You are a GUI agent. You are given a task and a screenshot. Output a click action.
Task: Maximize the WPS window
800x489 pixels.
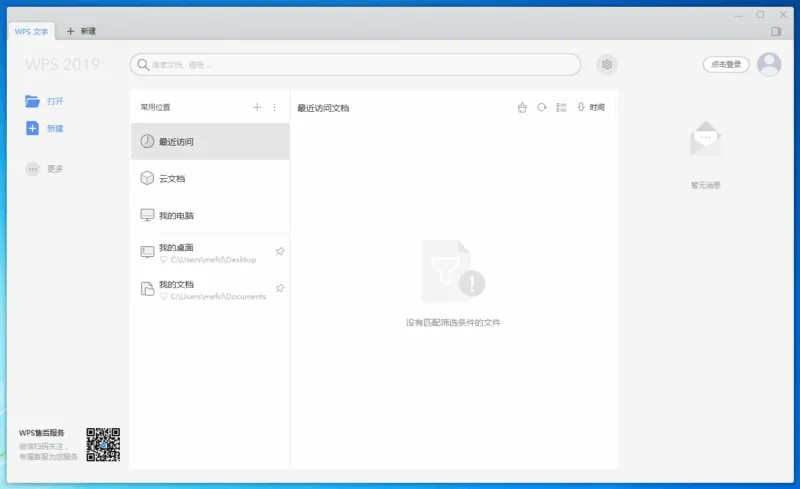pos(760,15)
